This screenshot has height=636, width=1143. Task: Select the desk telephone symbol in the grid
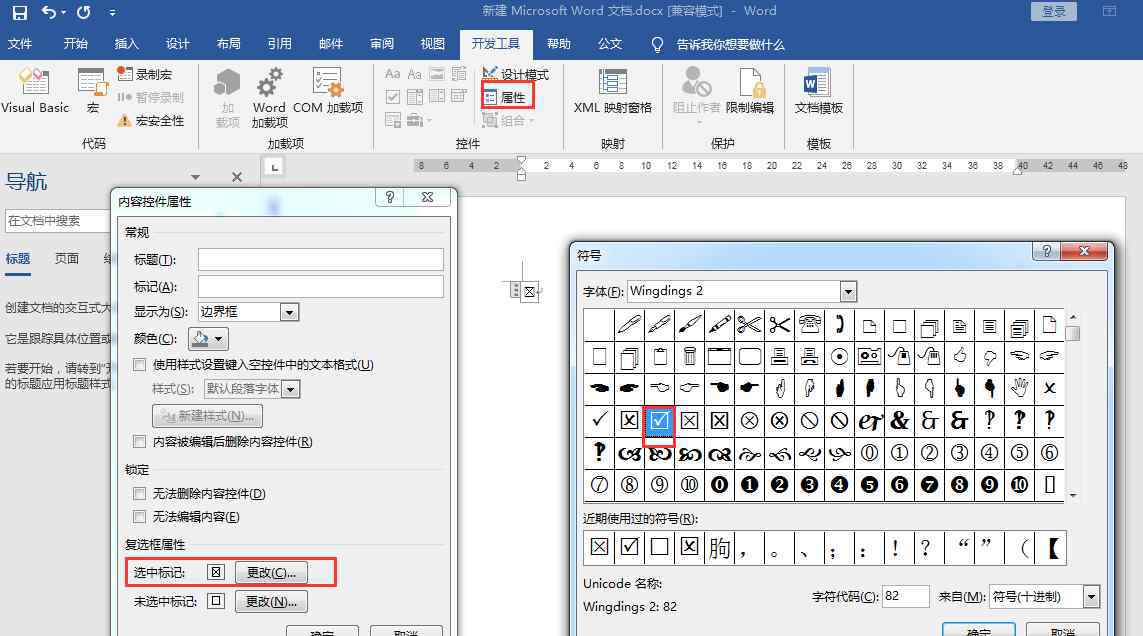click(809, 325)
